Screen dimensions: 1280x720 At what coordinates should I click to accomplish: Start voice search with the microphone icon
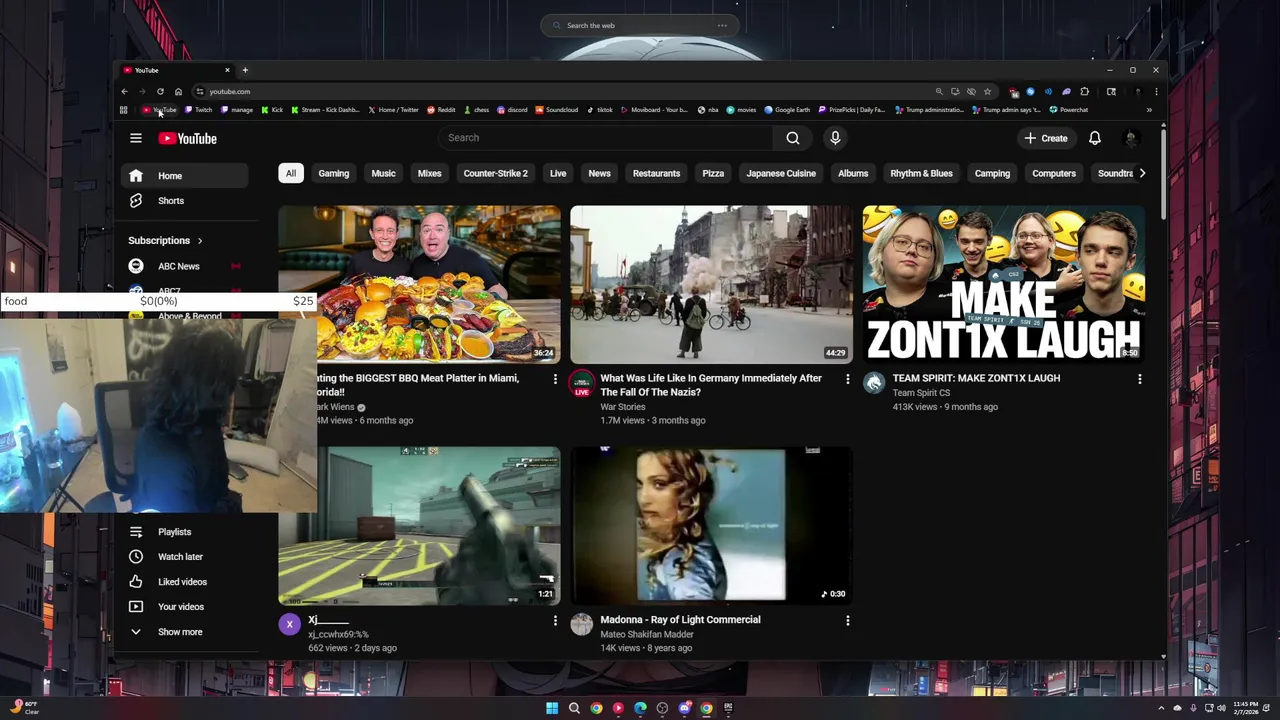(x=835, y=138)
